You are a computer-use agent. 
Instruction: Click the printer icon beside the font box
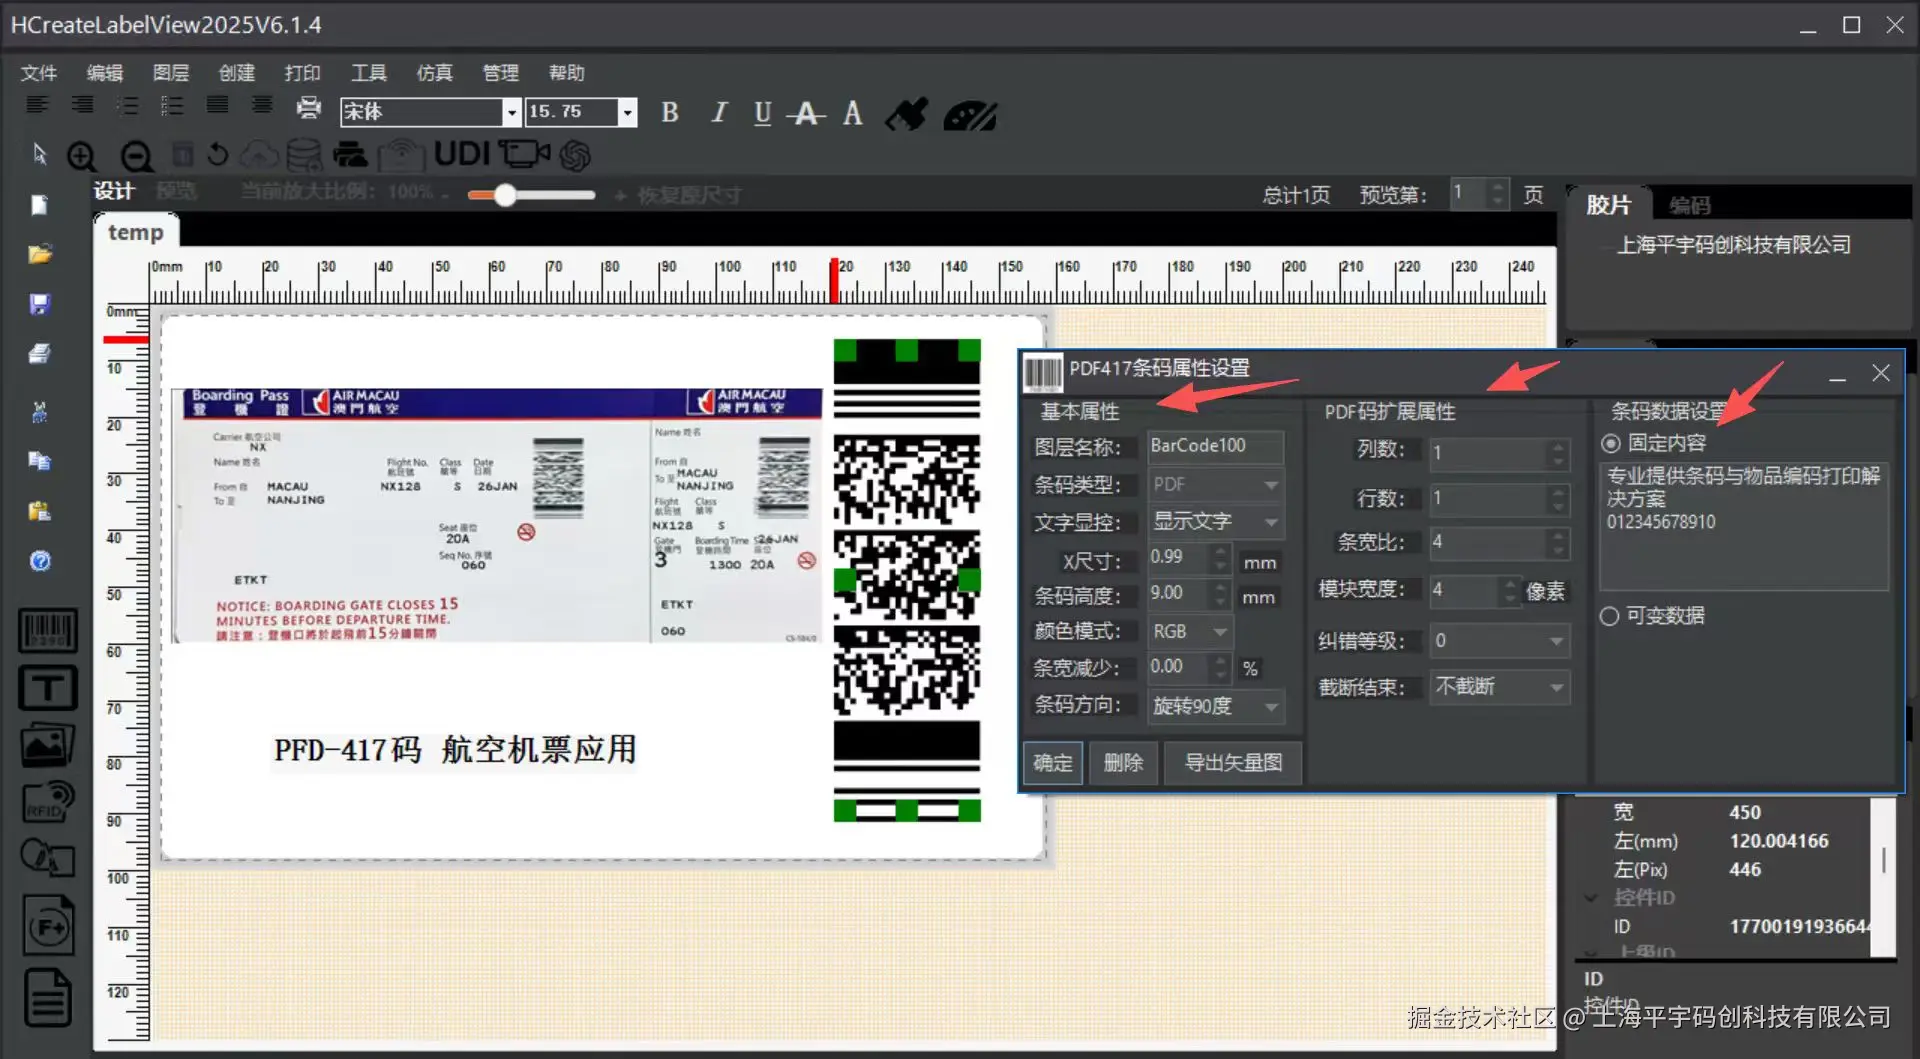click(x=309, y=107)
